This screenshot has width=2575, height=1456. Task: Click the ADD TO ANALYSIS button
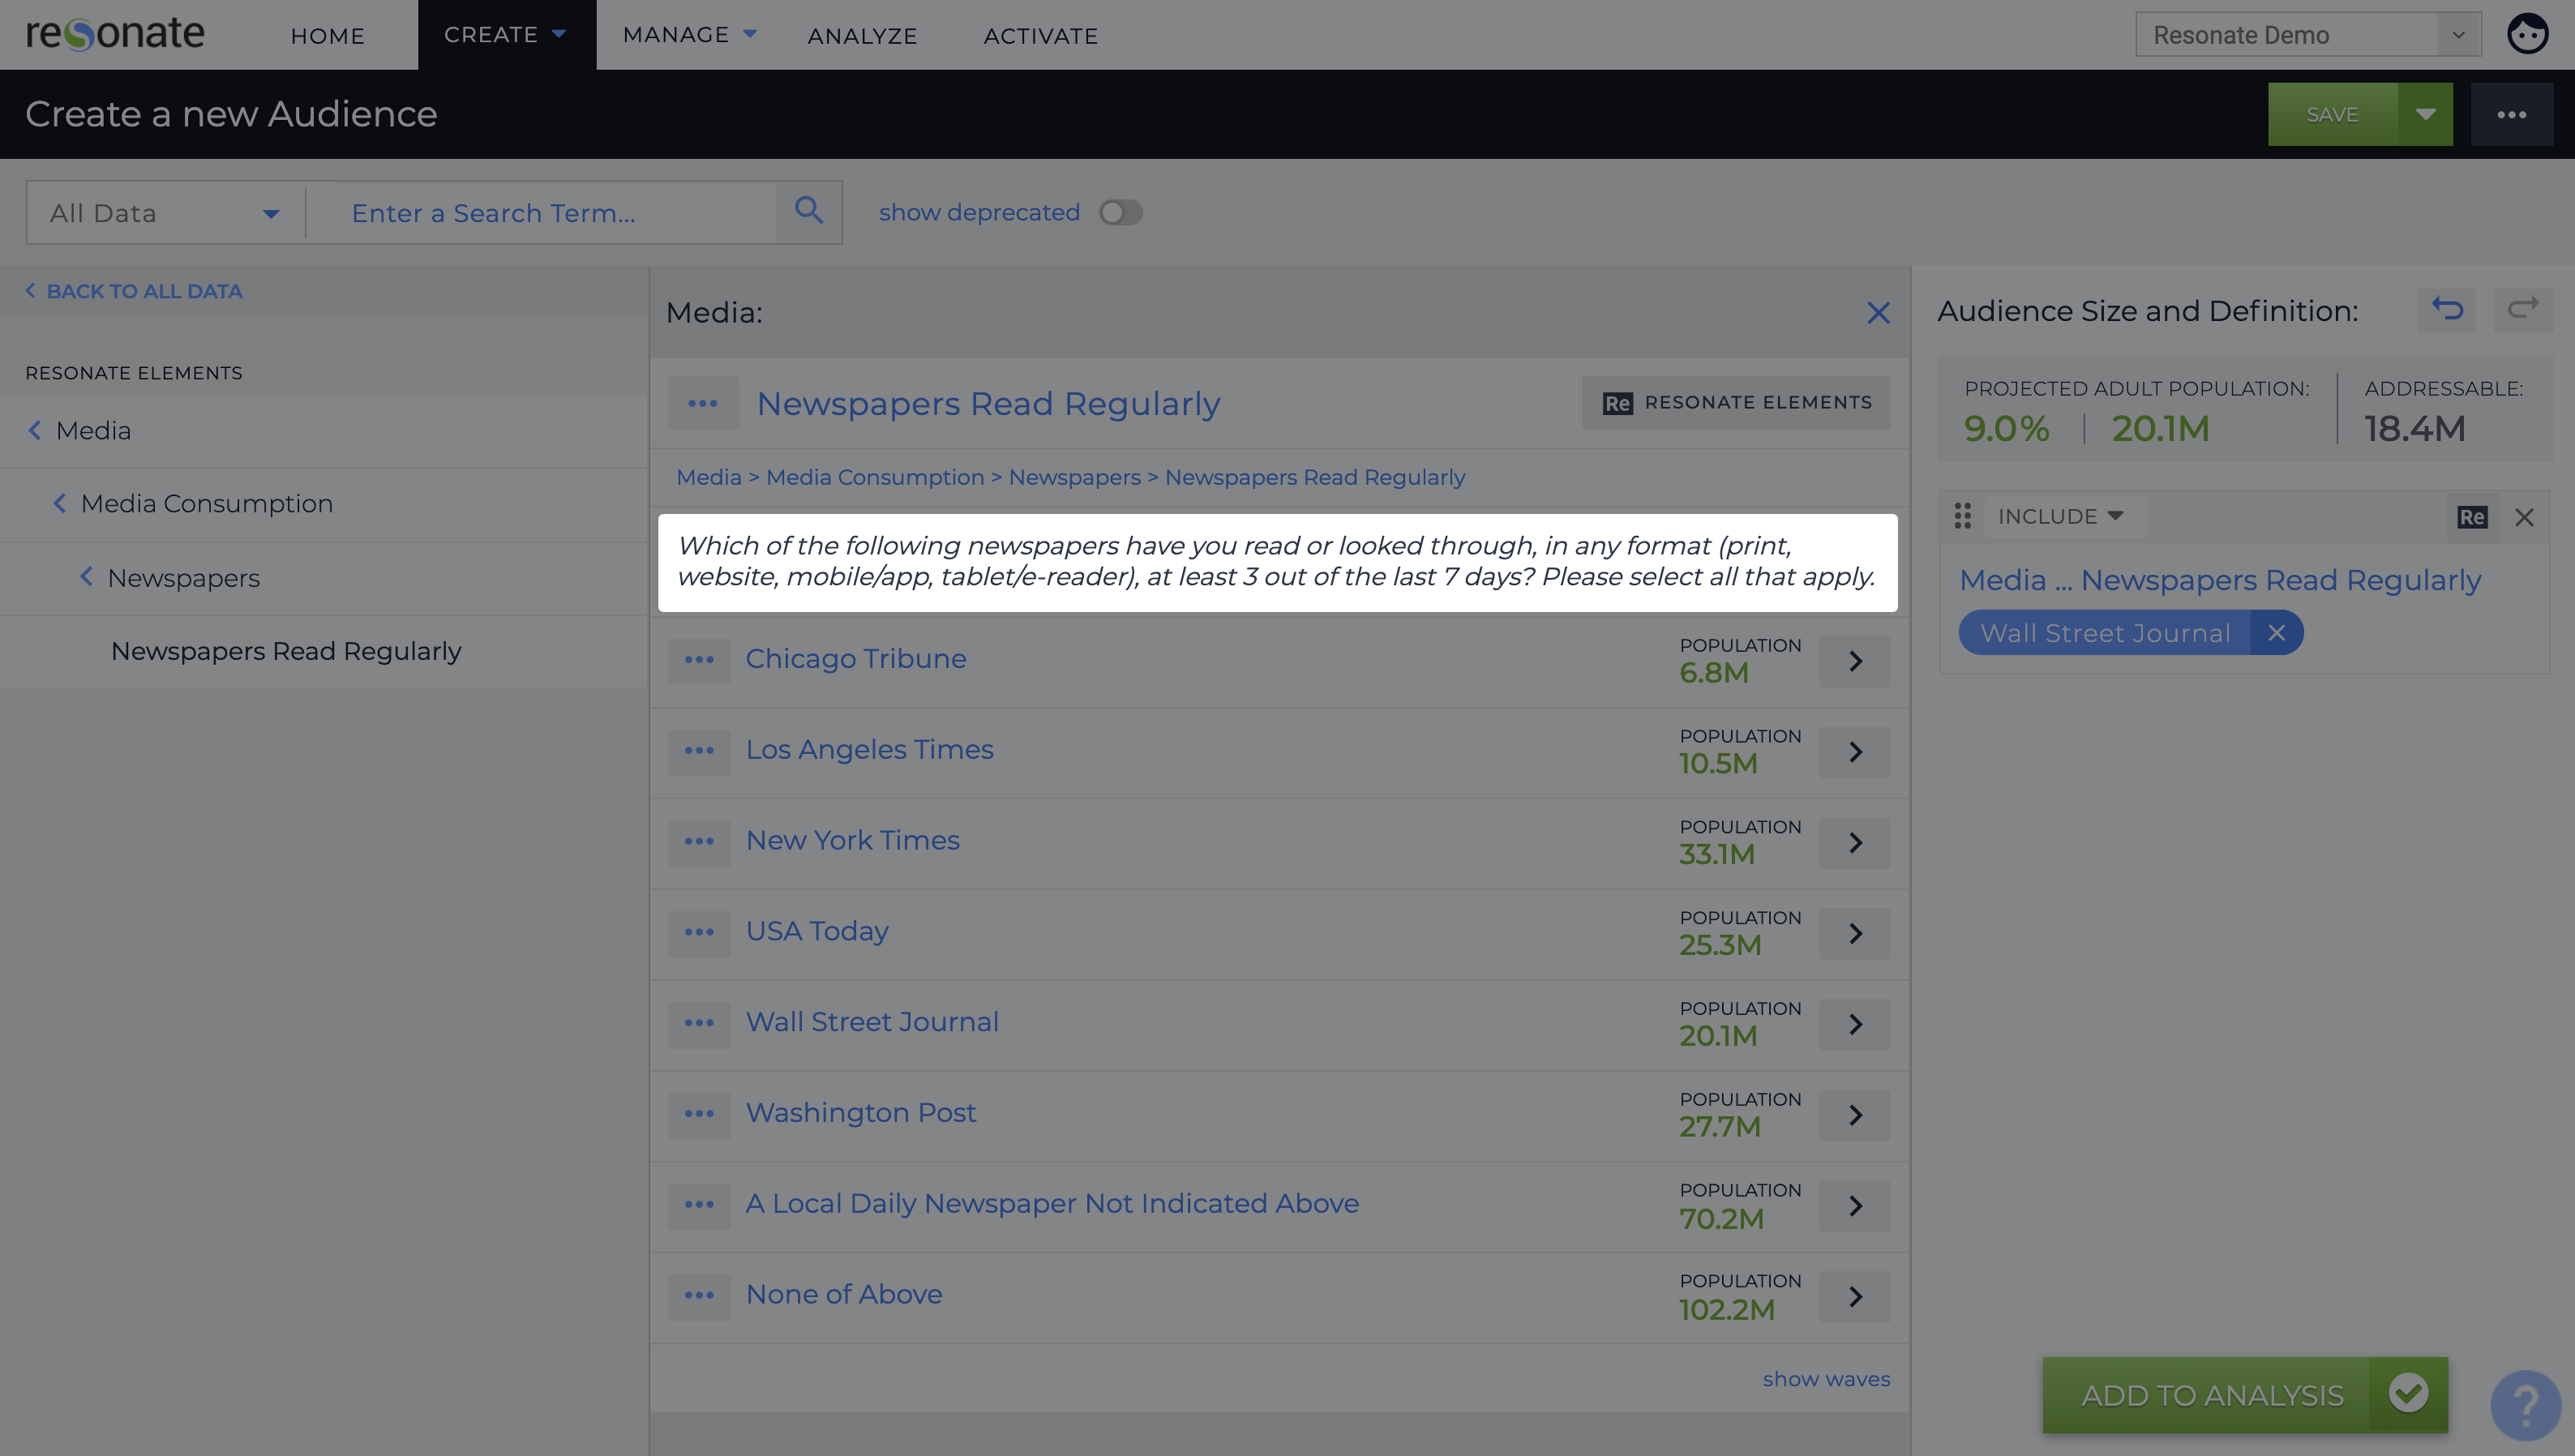[x=2214, y=1395]
